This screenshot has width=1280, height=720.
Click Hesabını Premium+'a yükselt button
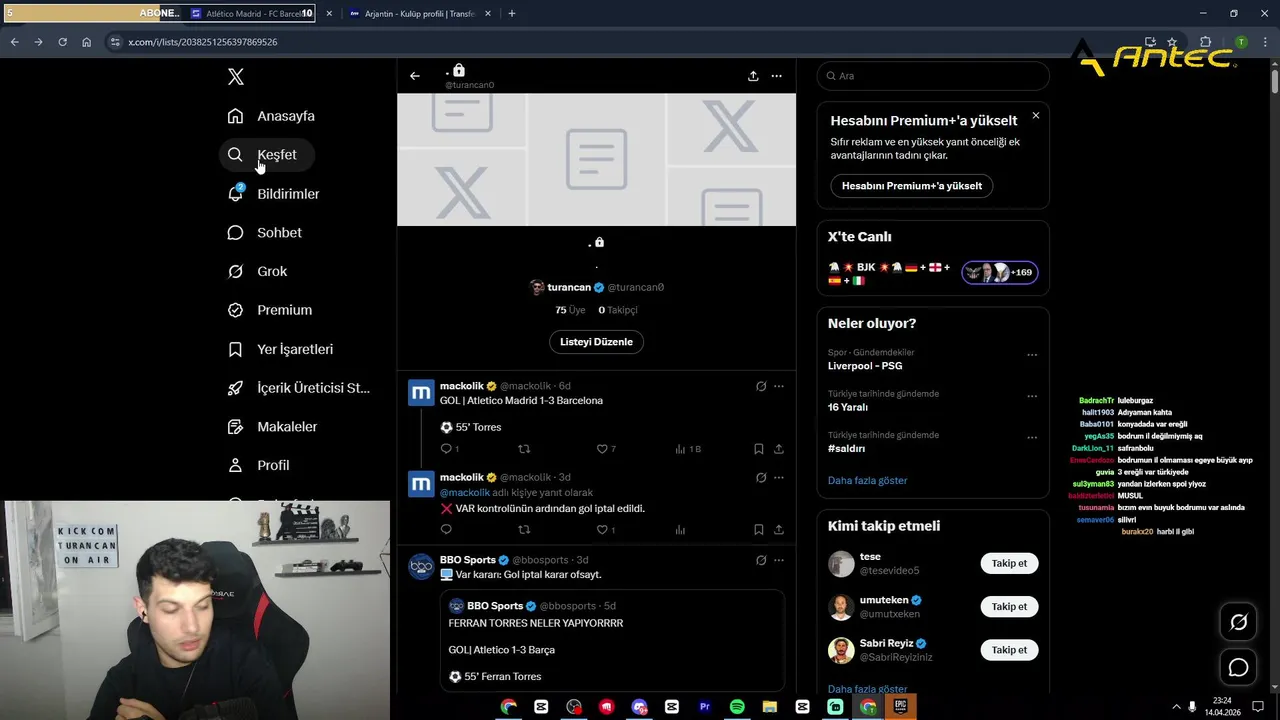click(912, 186)
